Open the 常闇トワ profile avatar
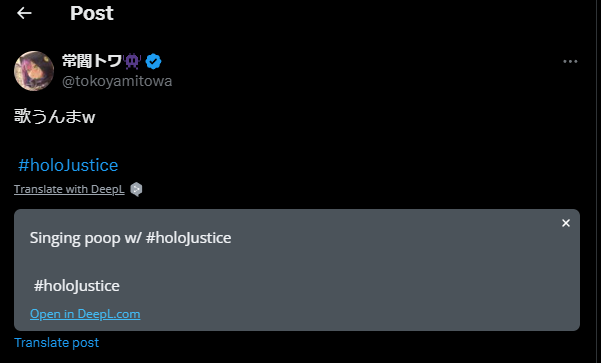601x363 pixels. click(x=34, y=71)
